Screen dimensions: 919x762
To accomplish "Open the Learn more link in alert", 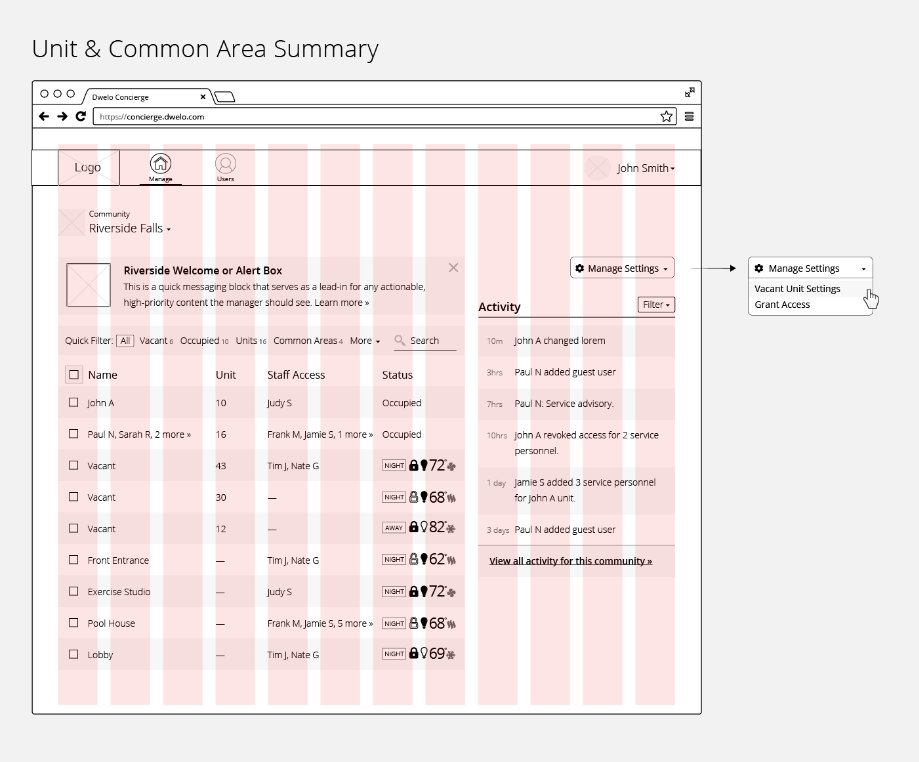I will point(342,302).
